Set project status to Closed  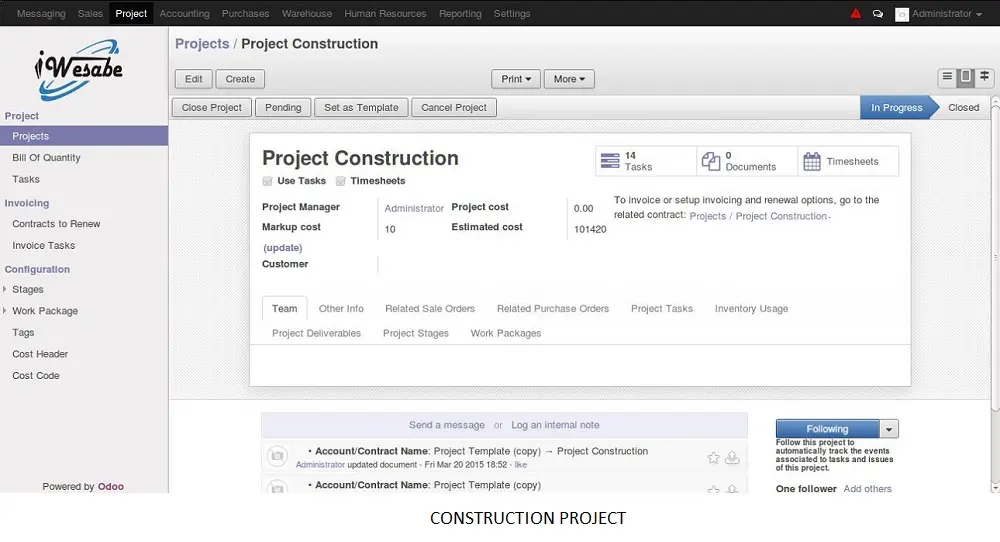(963, 108)
